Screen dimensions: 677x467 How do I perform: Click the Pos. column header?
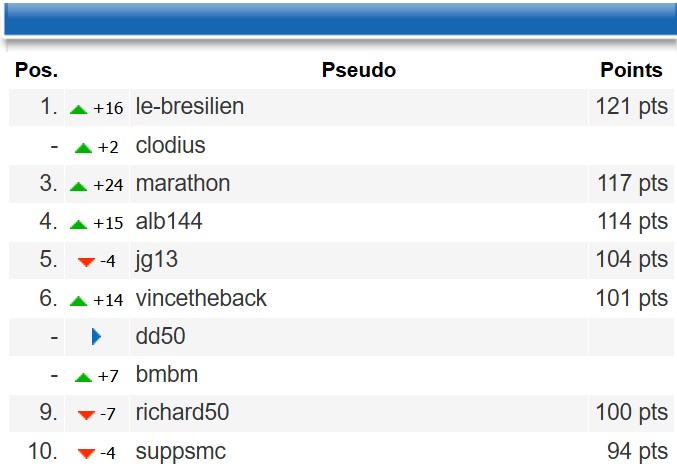point(36,70)
